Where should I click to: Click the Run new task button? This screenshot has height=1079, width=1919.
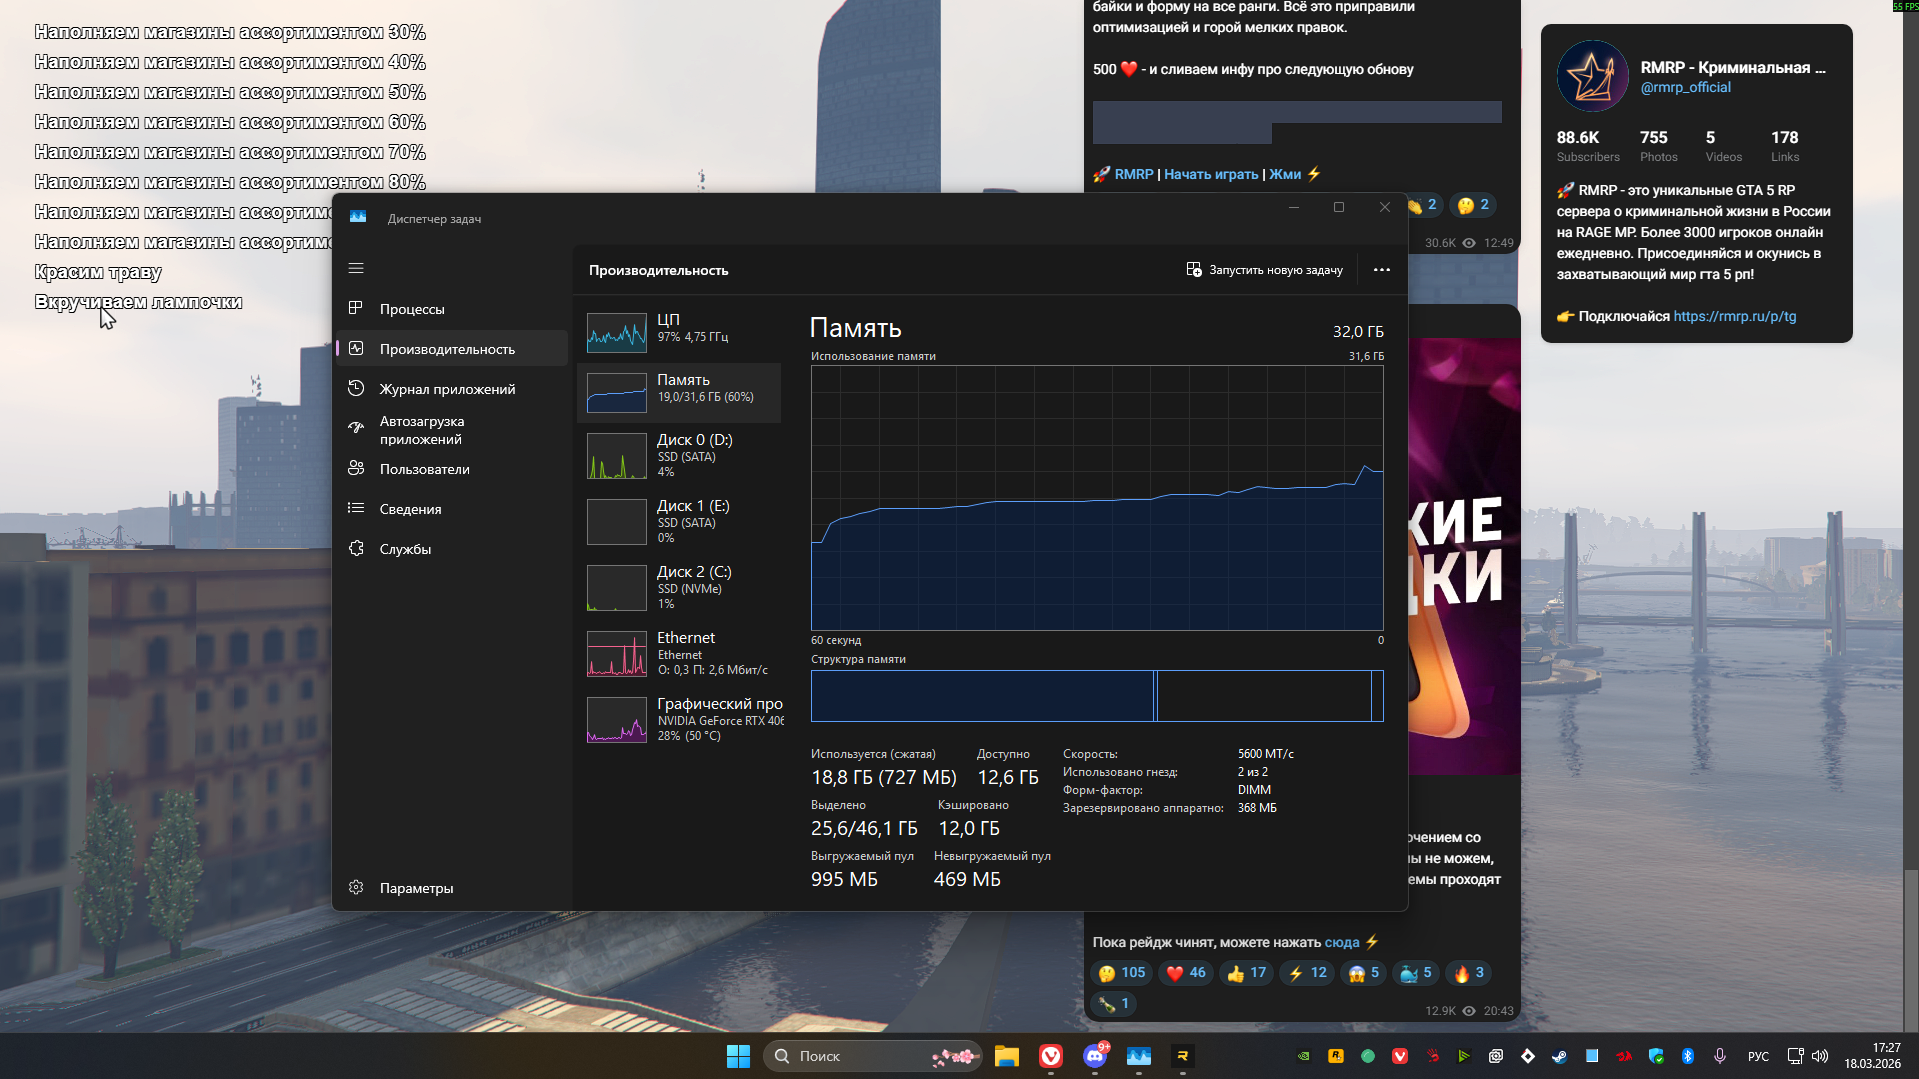(1264, 270)
